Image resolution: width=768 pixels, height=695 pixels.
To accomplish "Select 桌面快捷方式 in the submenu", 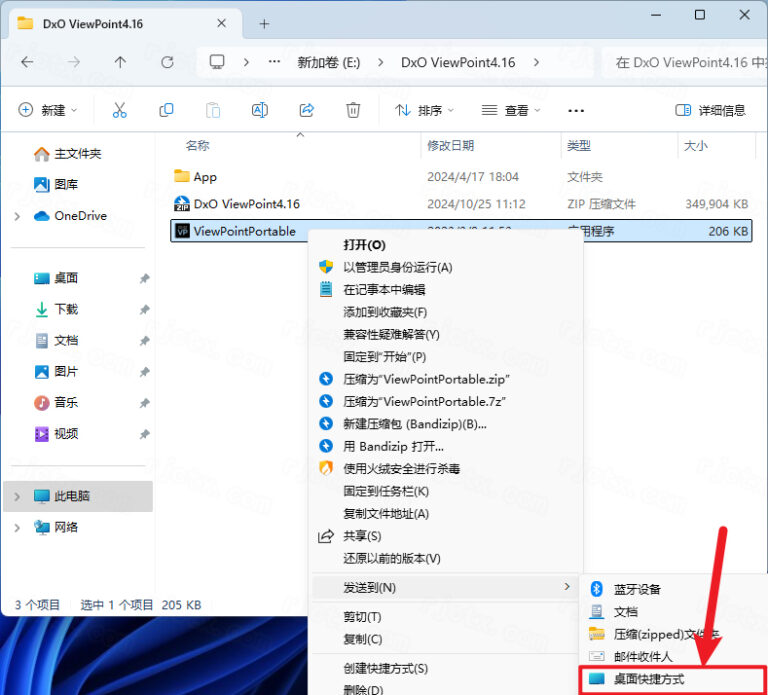I will pyautogui.click(x=649, y=679).
